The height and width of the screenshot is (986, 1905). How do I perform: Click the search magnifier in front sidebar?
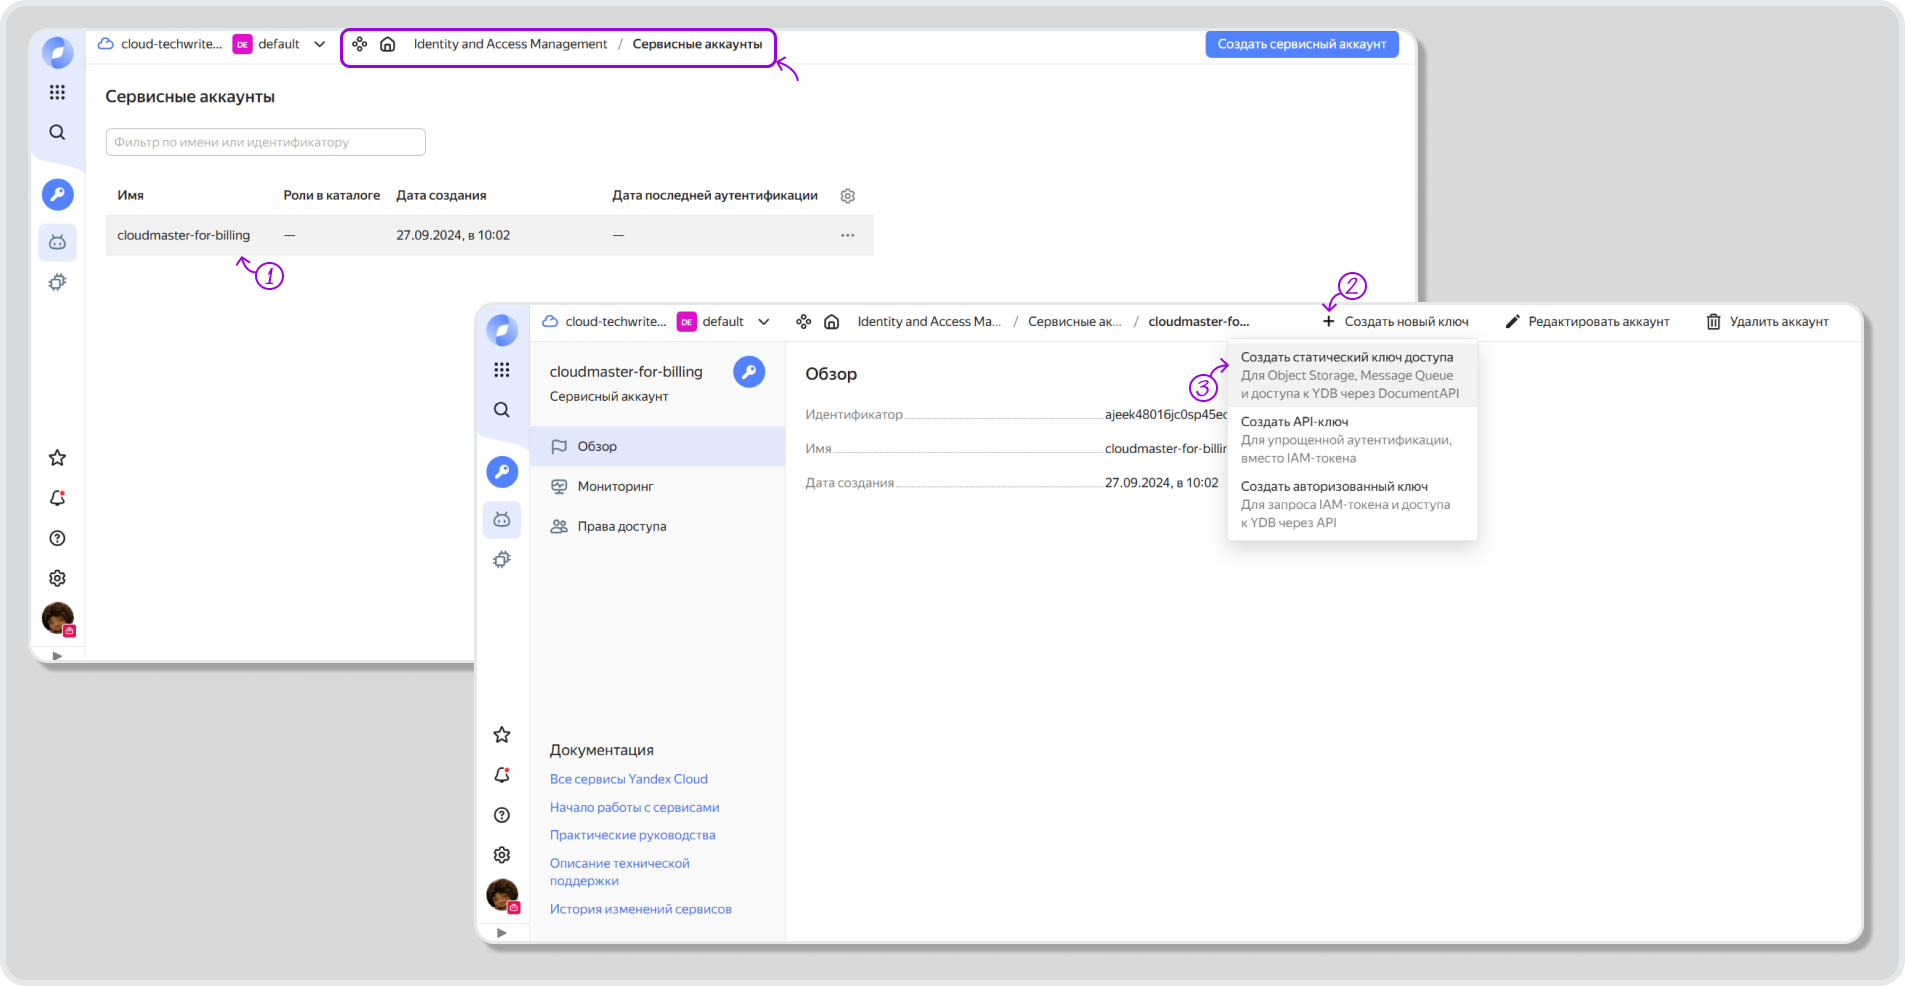point(502,410)
